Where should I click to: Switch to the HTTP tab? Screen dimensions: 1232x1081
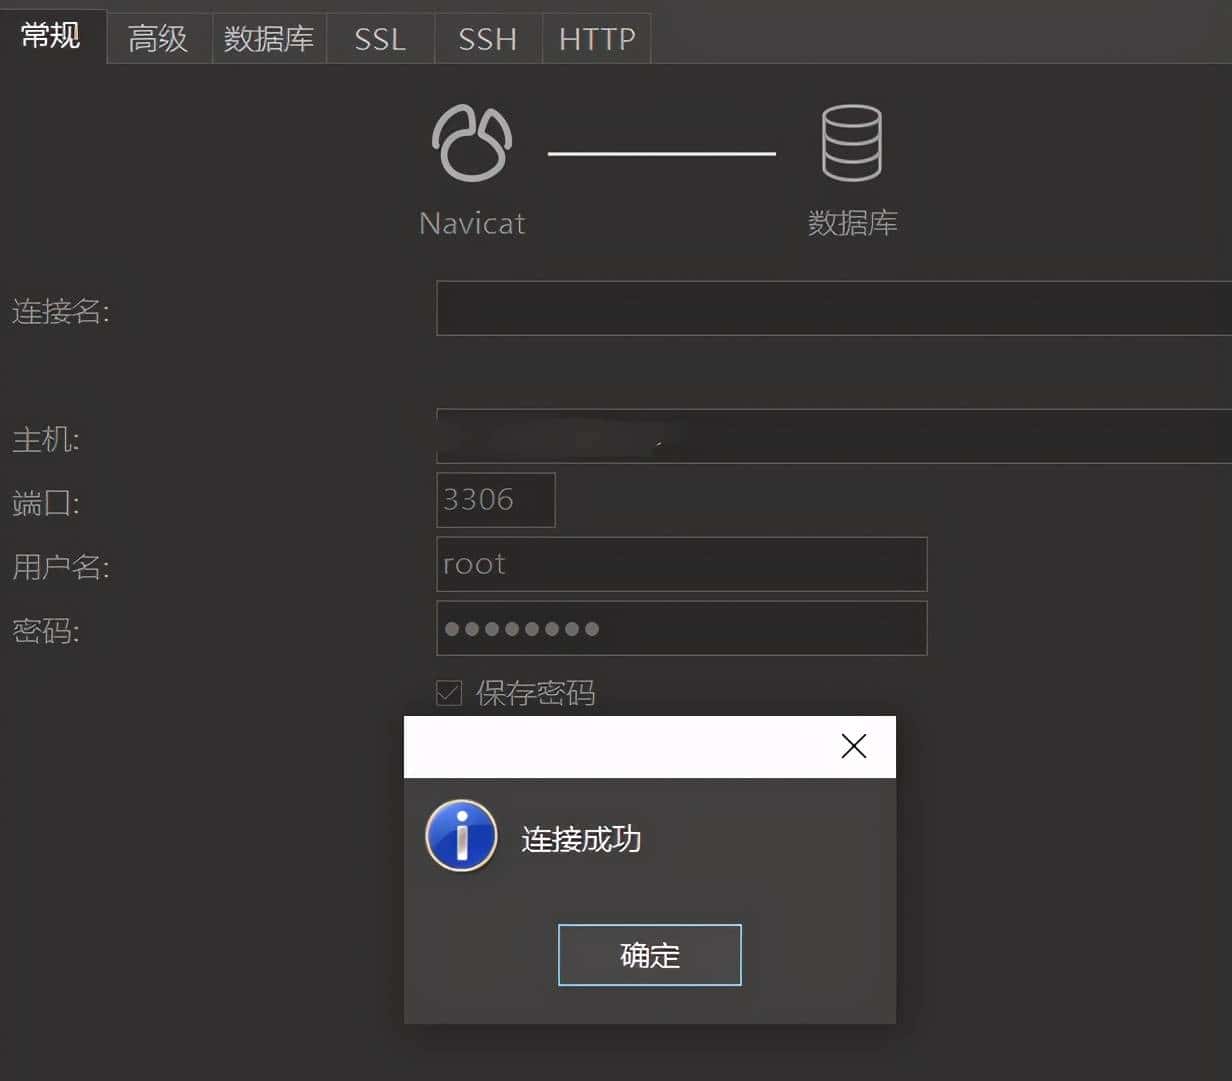596,38
